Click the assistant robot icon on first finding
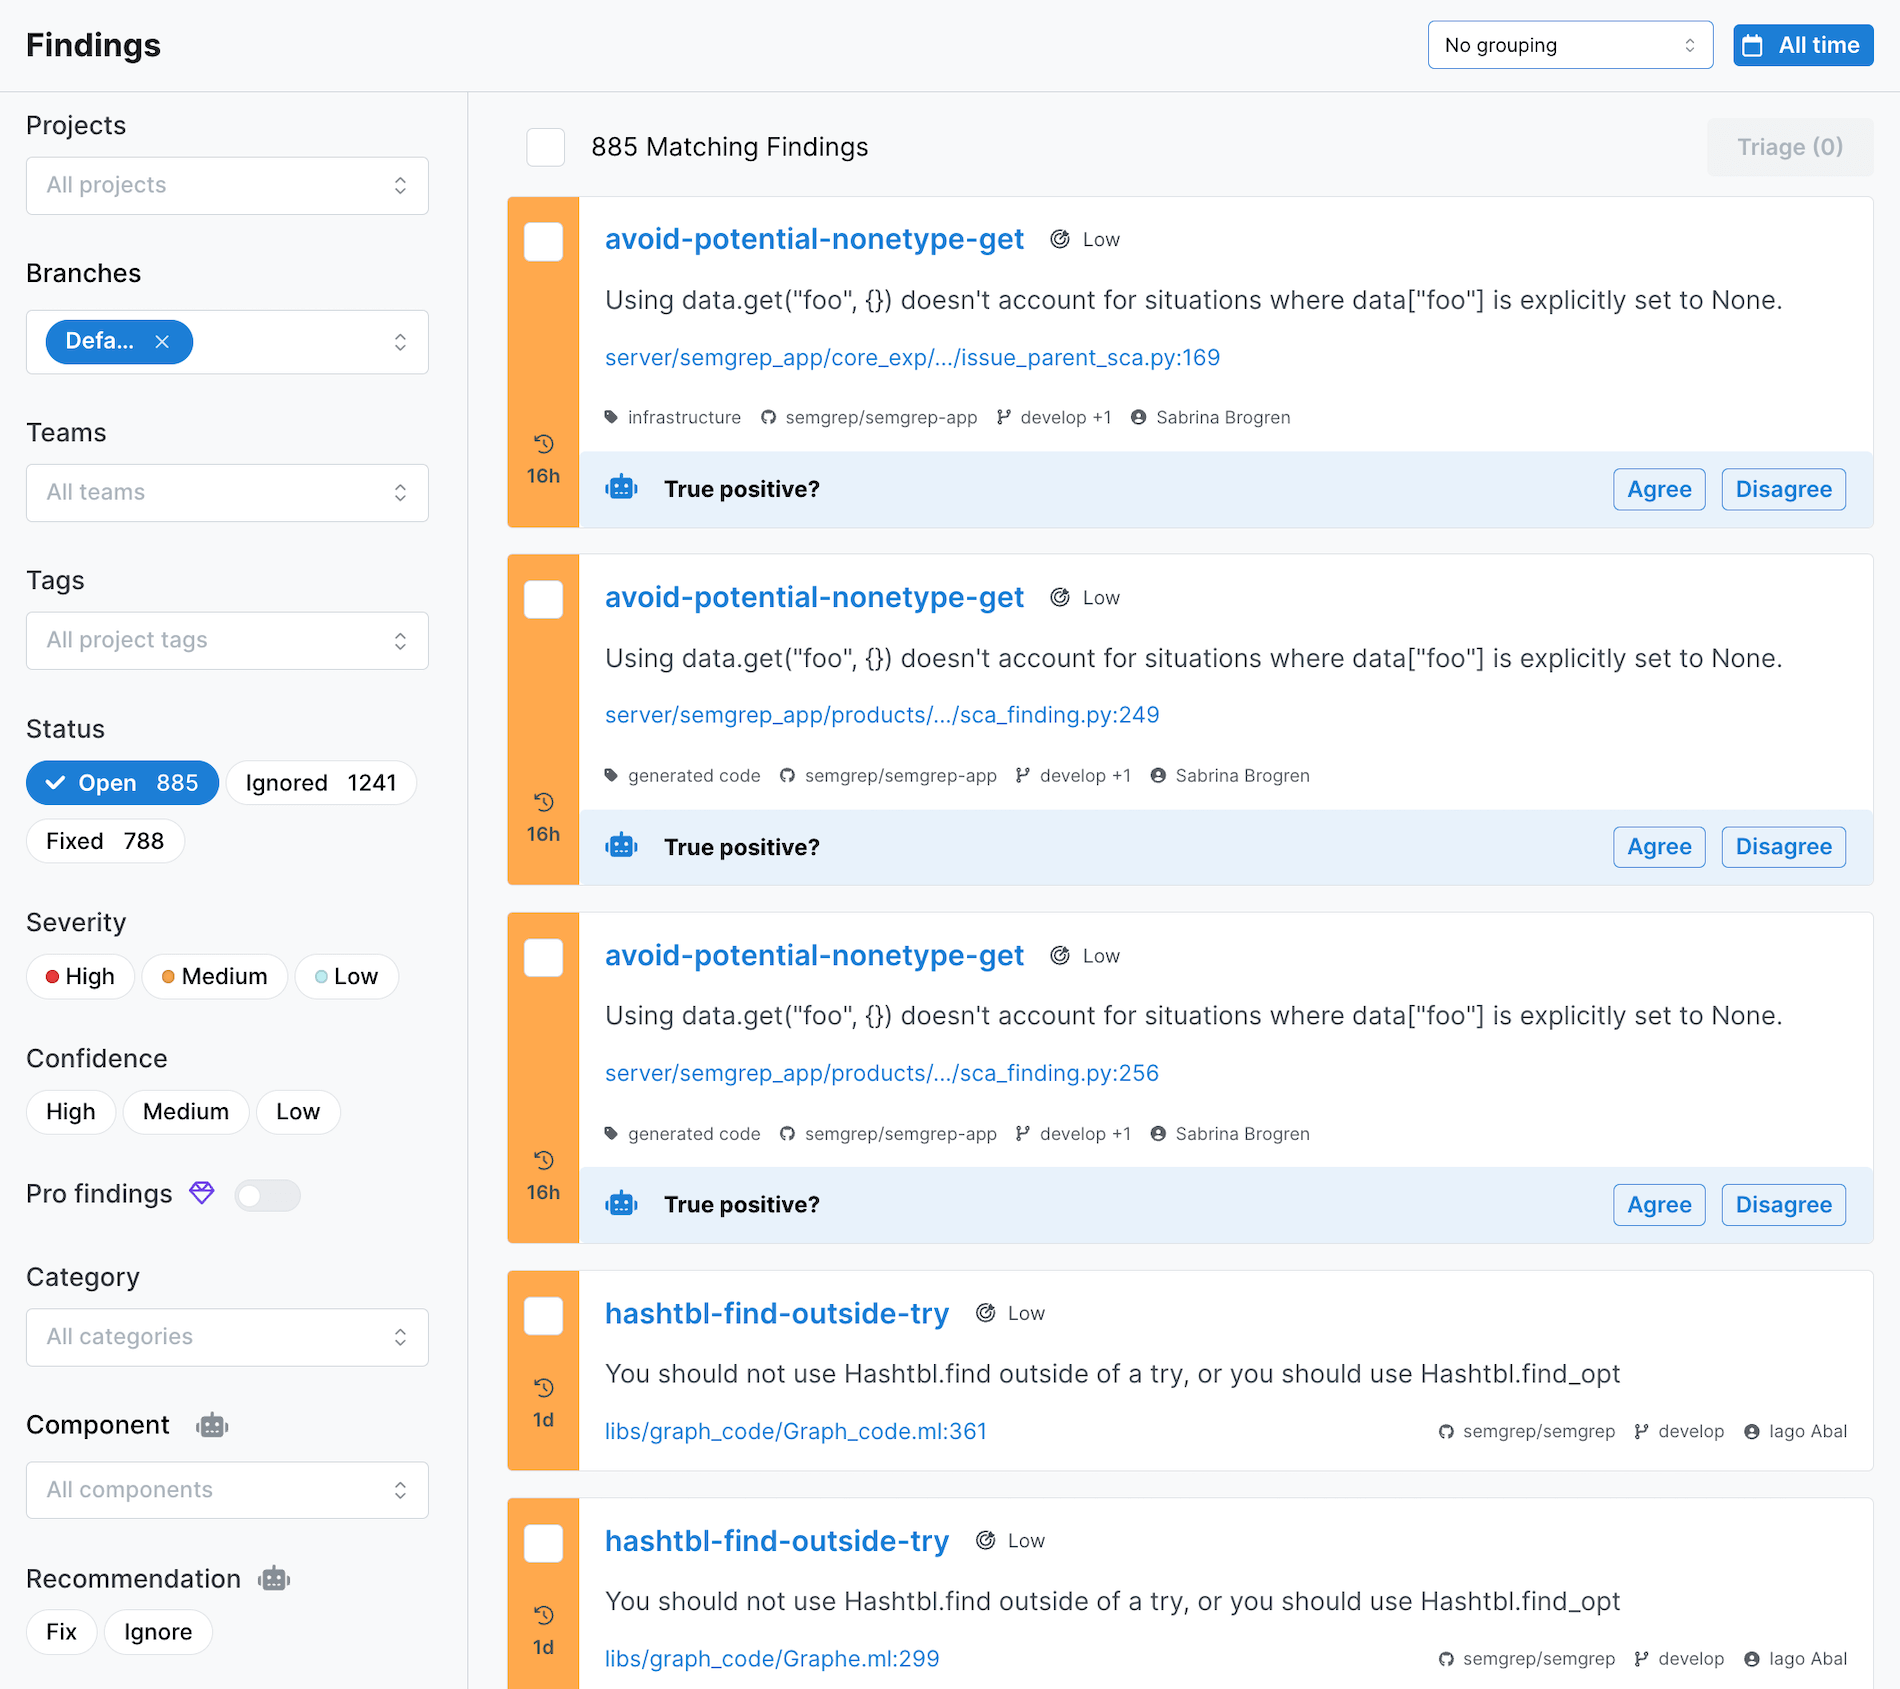The image size is (1900, 1689). click(x=621, y=488)
